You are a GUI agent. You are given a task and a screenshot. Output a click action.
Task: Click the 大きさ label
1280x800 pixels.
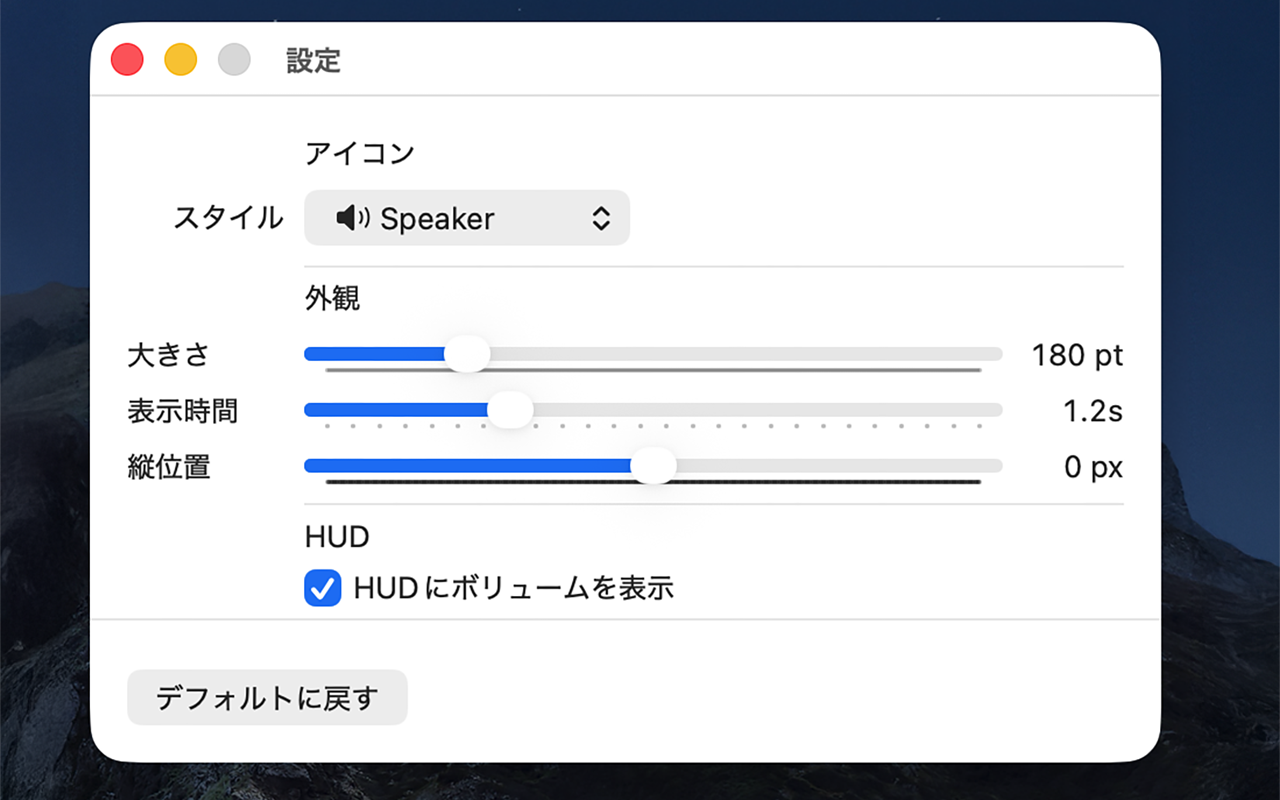169,355
